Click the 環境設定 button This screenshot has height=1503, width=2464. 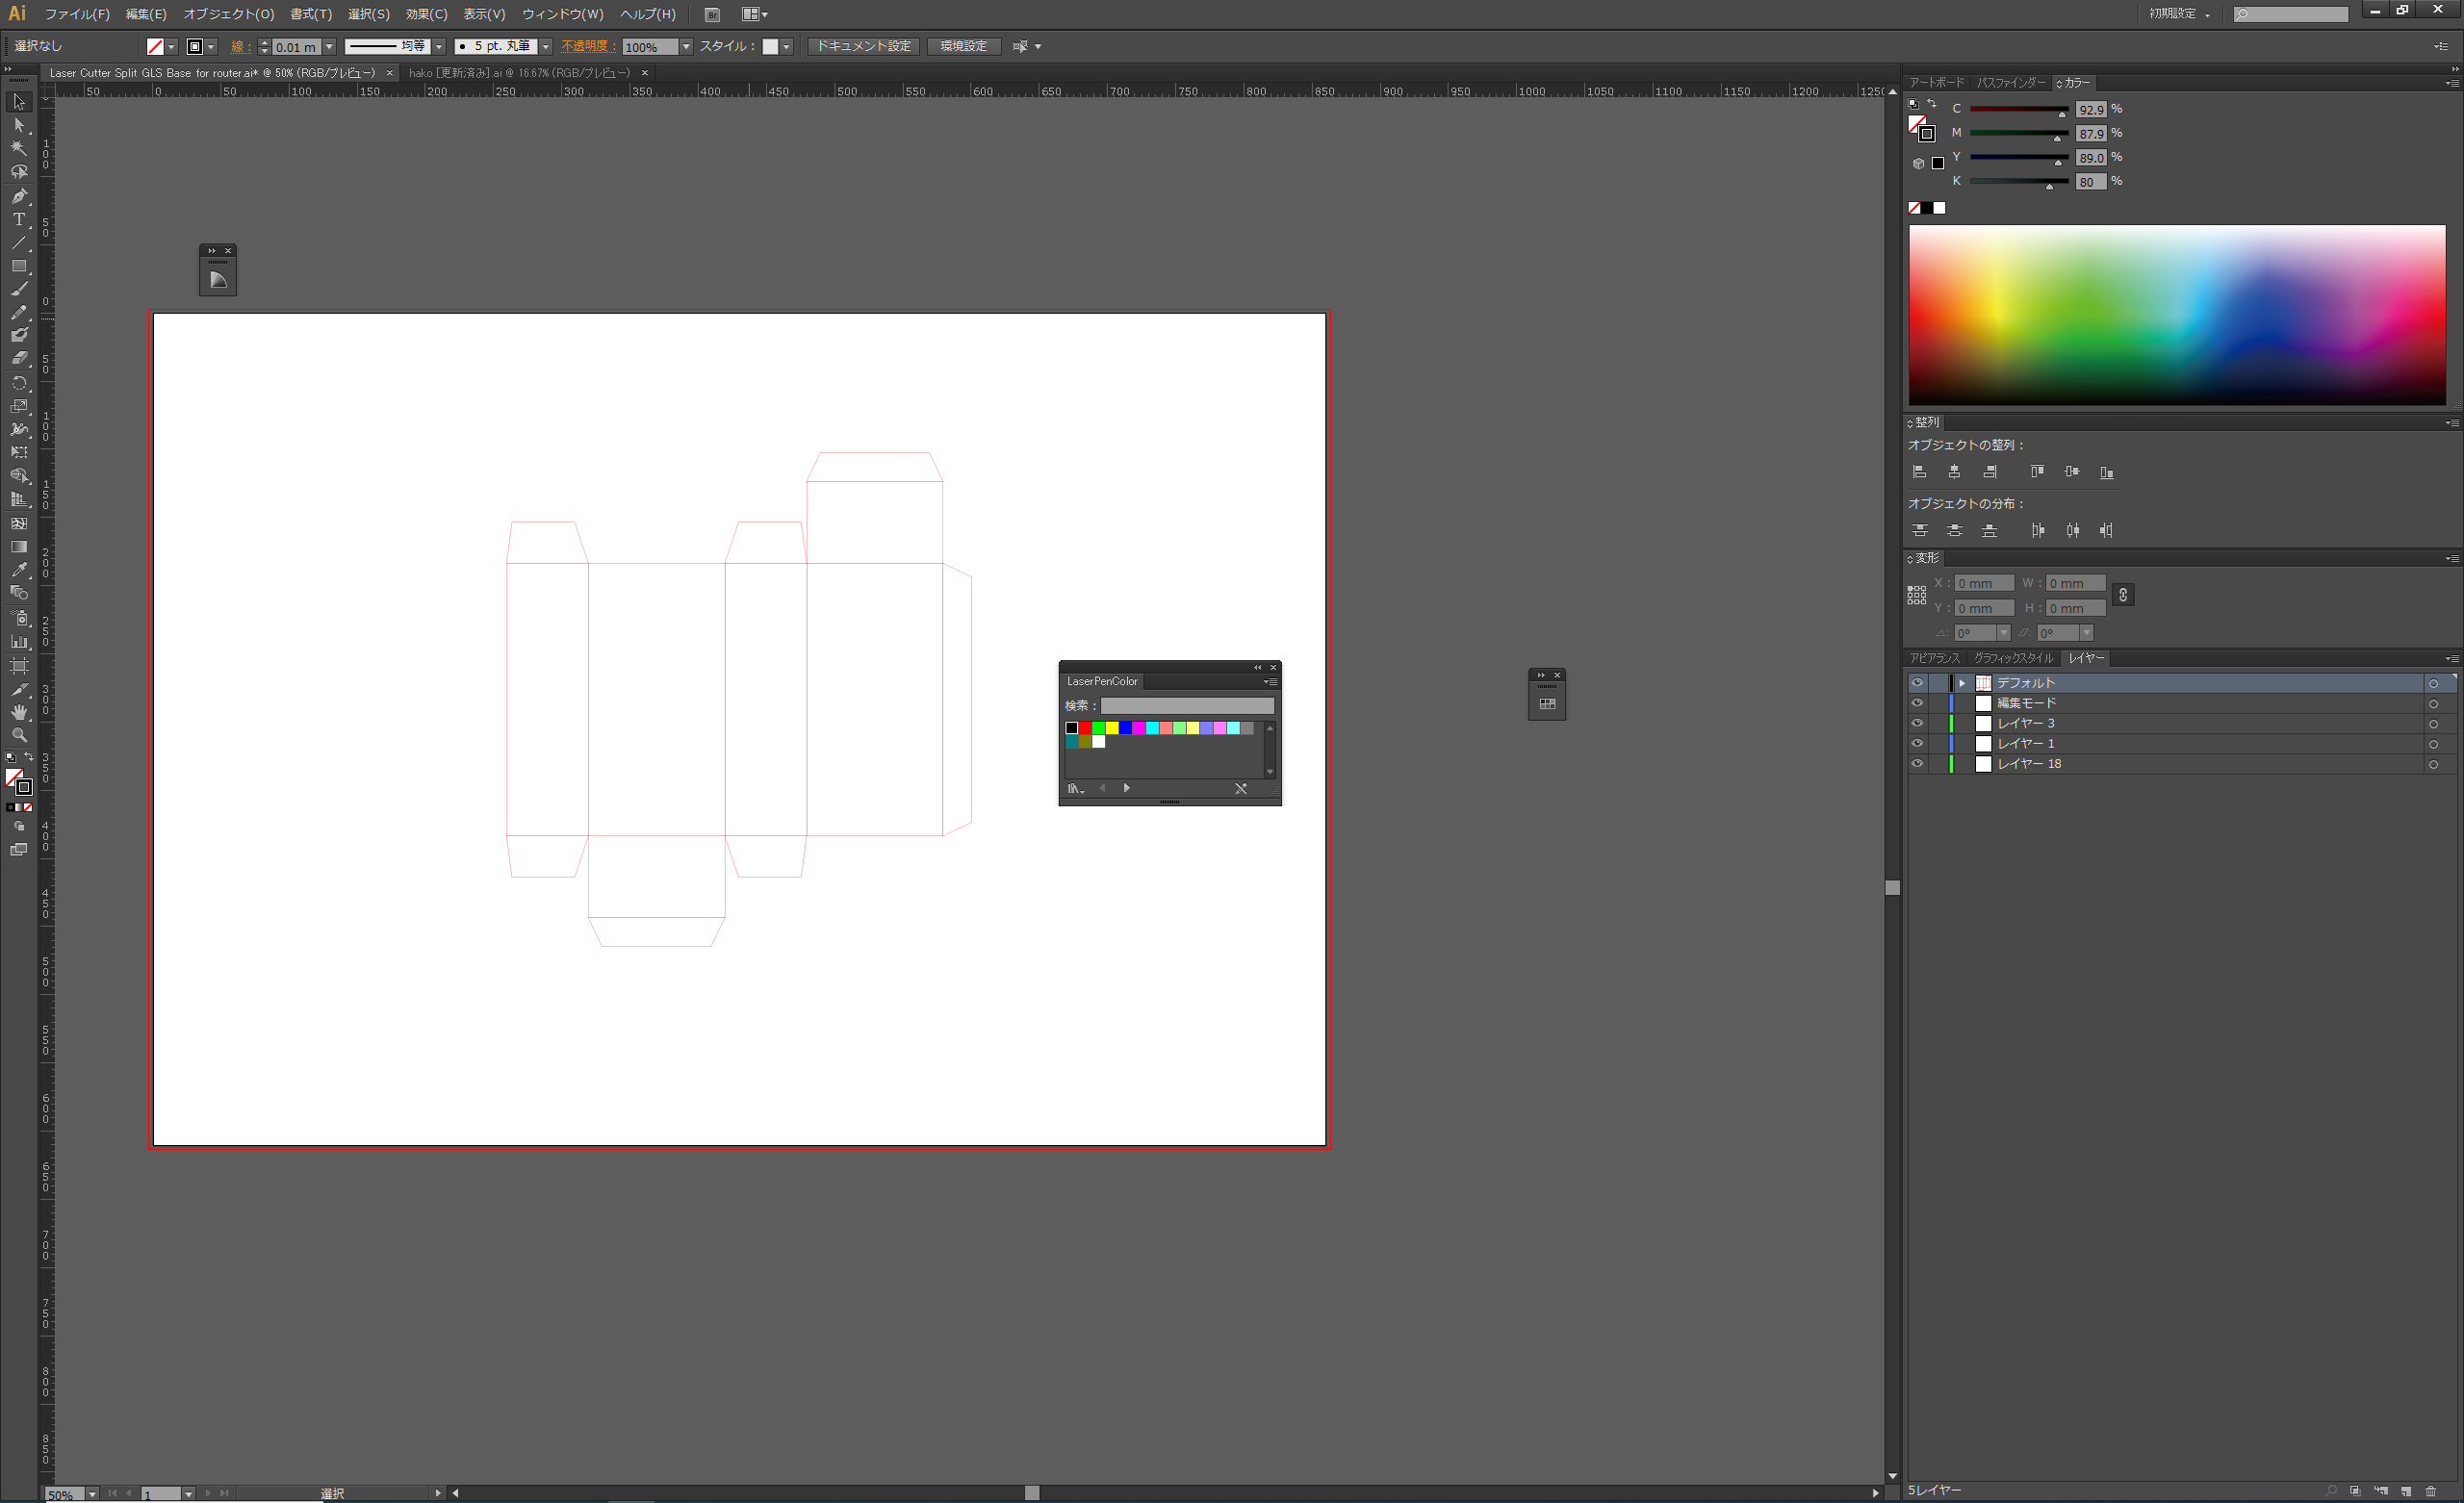point(963,46)
